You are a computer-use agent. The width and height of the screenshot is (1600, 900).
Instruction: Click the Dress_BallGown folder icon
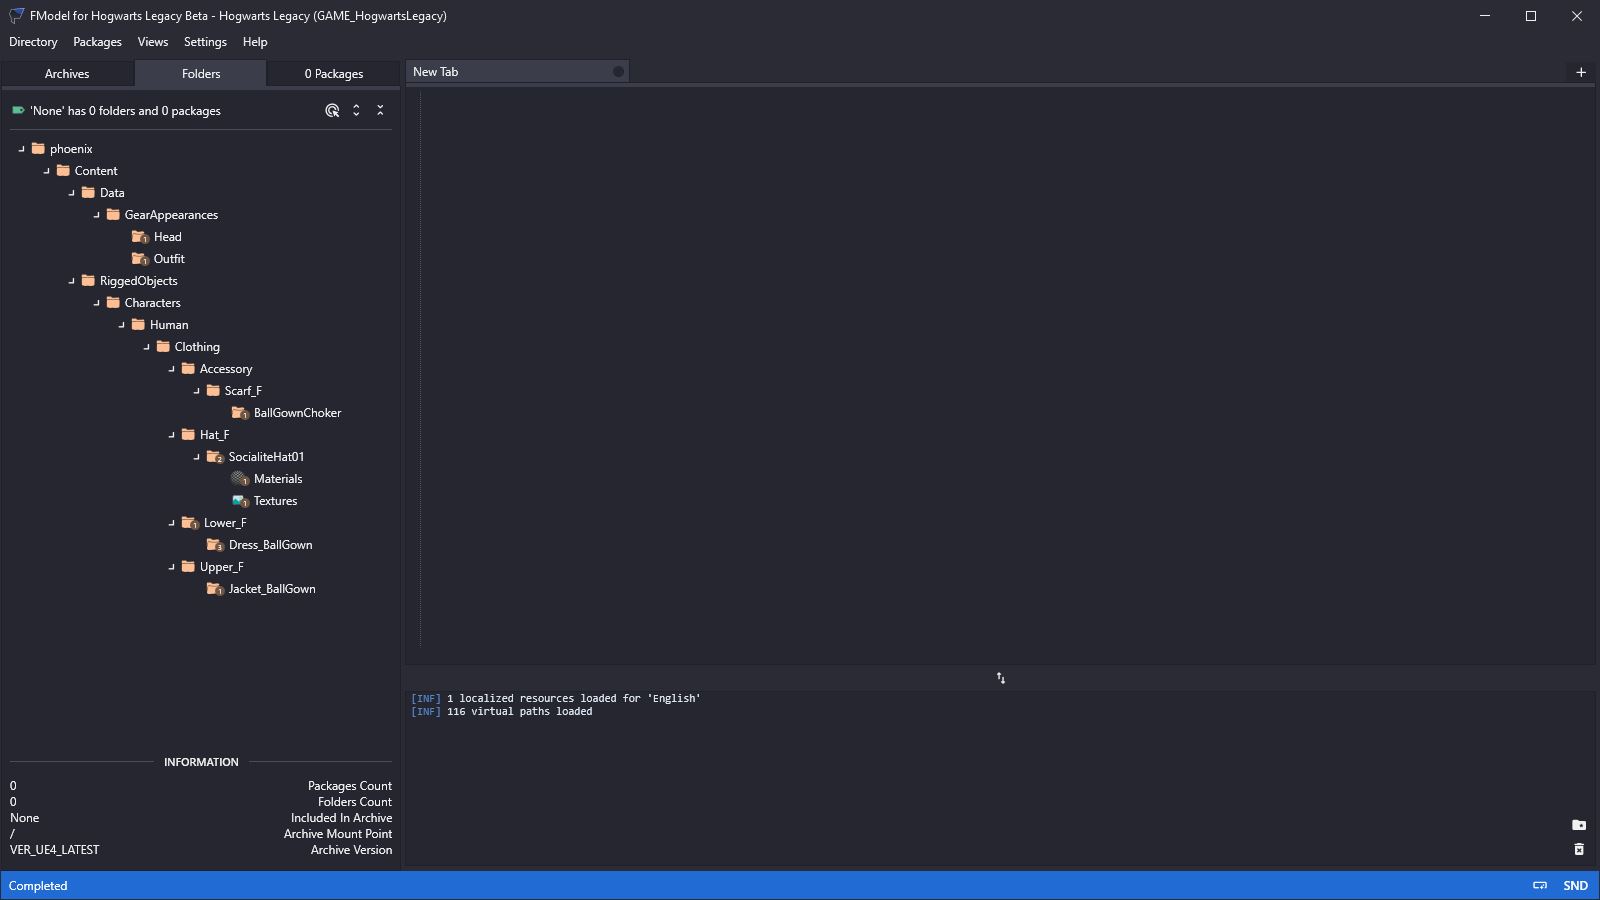click(215, 545)
